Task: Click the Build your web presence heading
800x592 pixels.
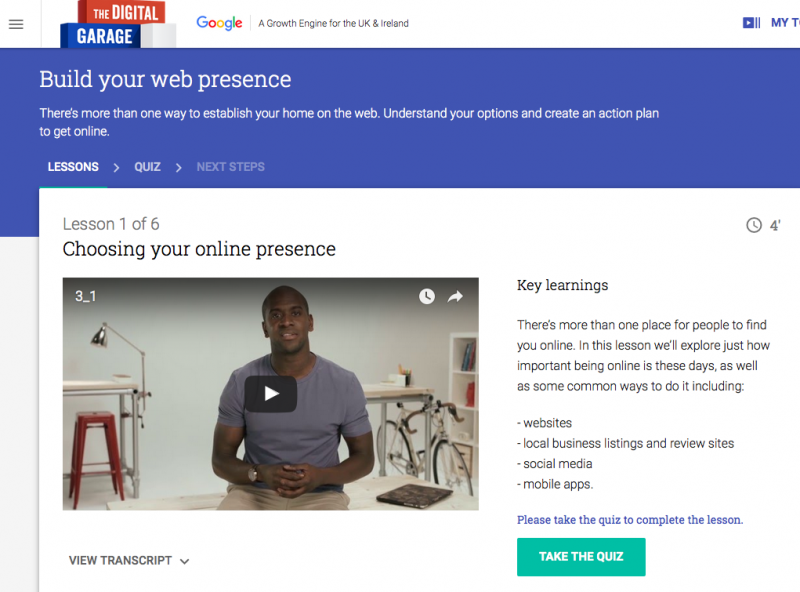Action: [165, 79]
